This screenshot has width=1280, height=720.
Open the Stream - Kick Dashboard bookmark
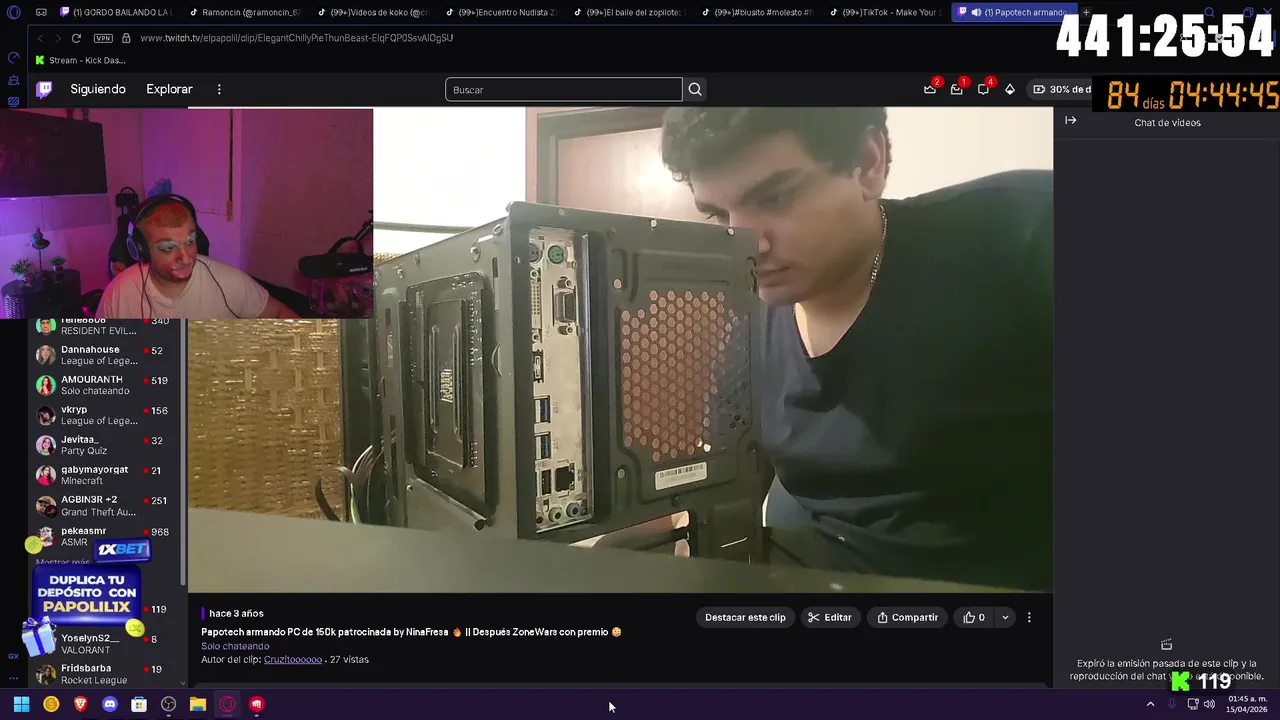point(80,60)
